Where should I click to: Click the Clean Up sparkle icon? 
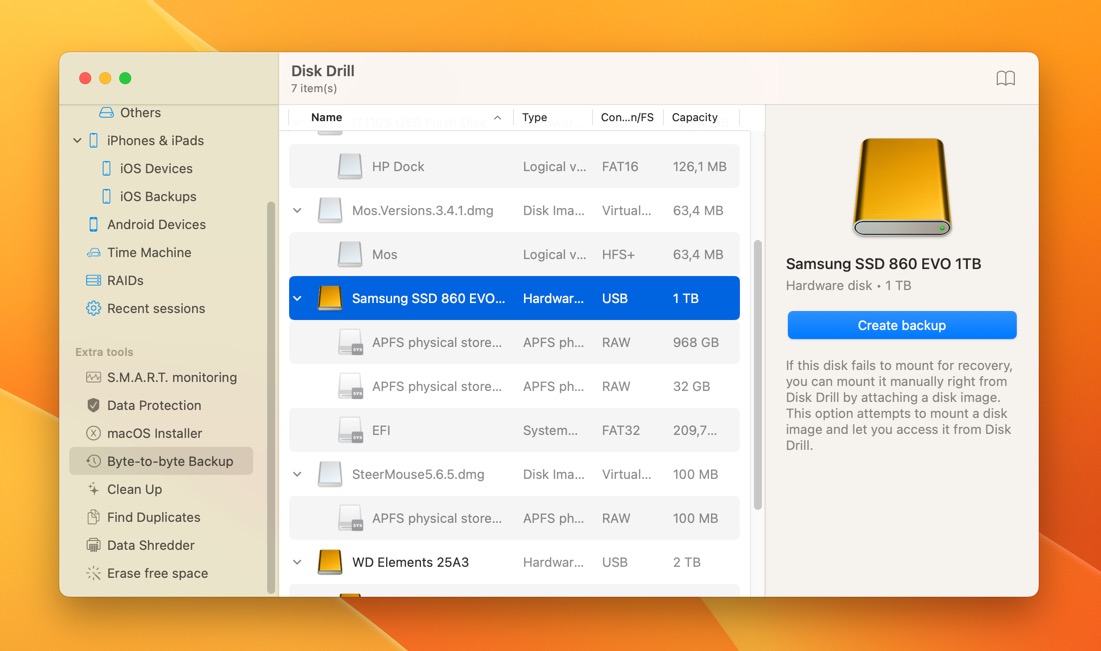pos(93,489)
